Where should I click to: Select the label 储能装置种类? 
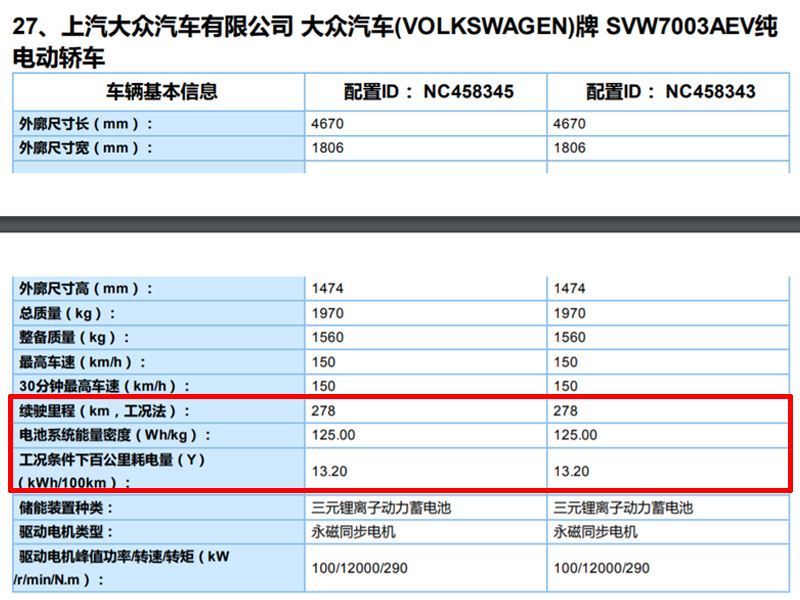tap(66, 508)
